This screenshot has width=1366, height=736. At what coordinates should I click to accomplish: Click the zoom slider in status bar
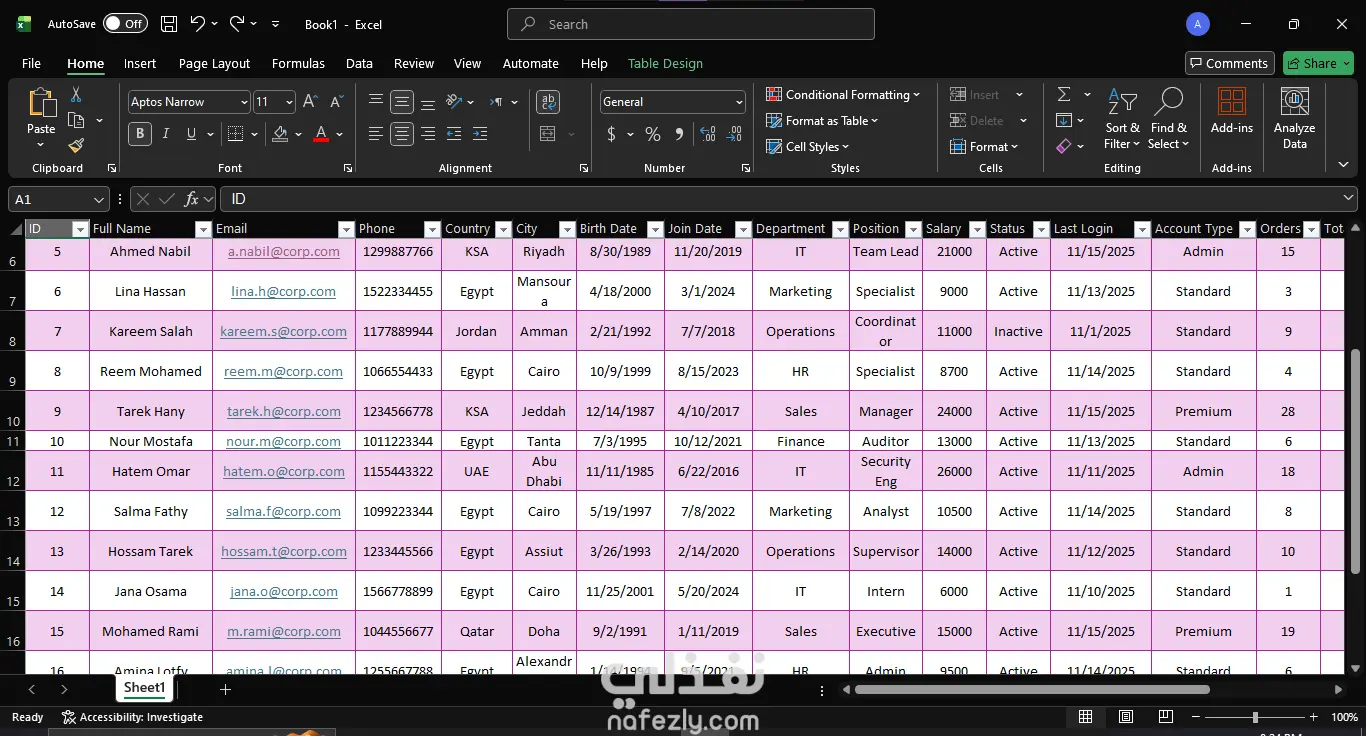[x=1255, y=717]
